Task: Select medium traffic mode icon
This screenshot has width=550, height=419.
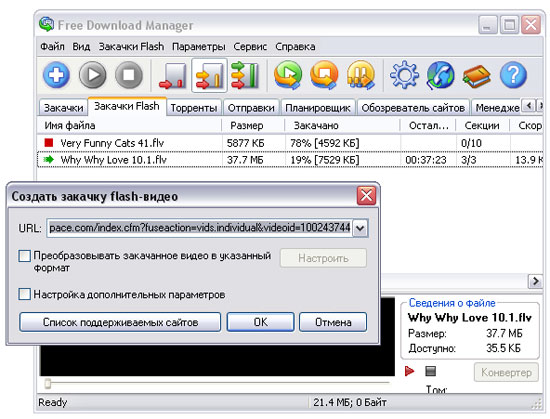Action: 209,75
